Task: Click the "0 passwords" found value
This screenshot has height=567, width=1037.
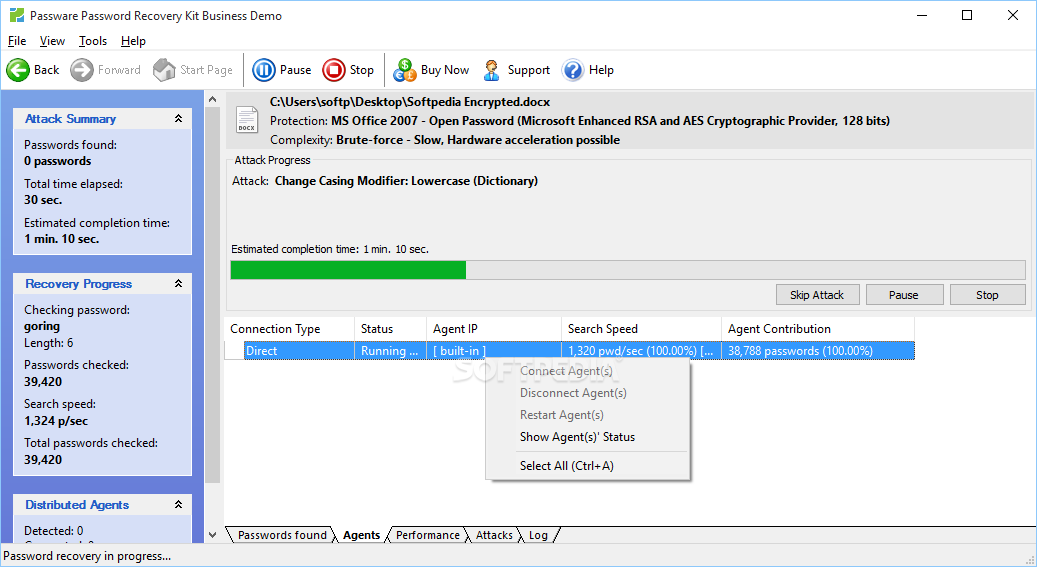Action: pos(58,161)
